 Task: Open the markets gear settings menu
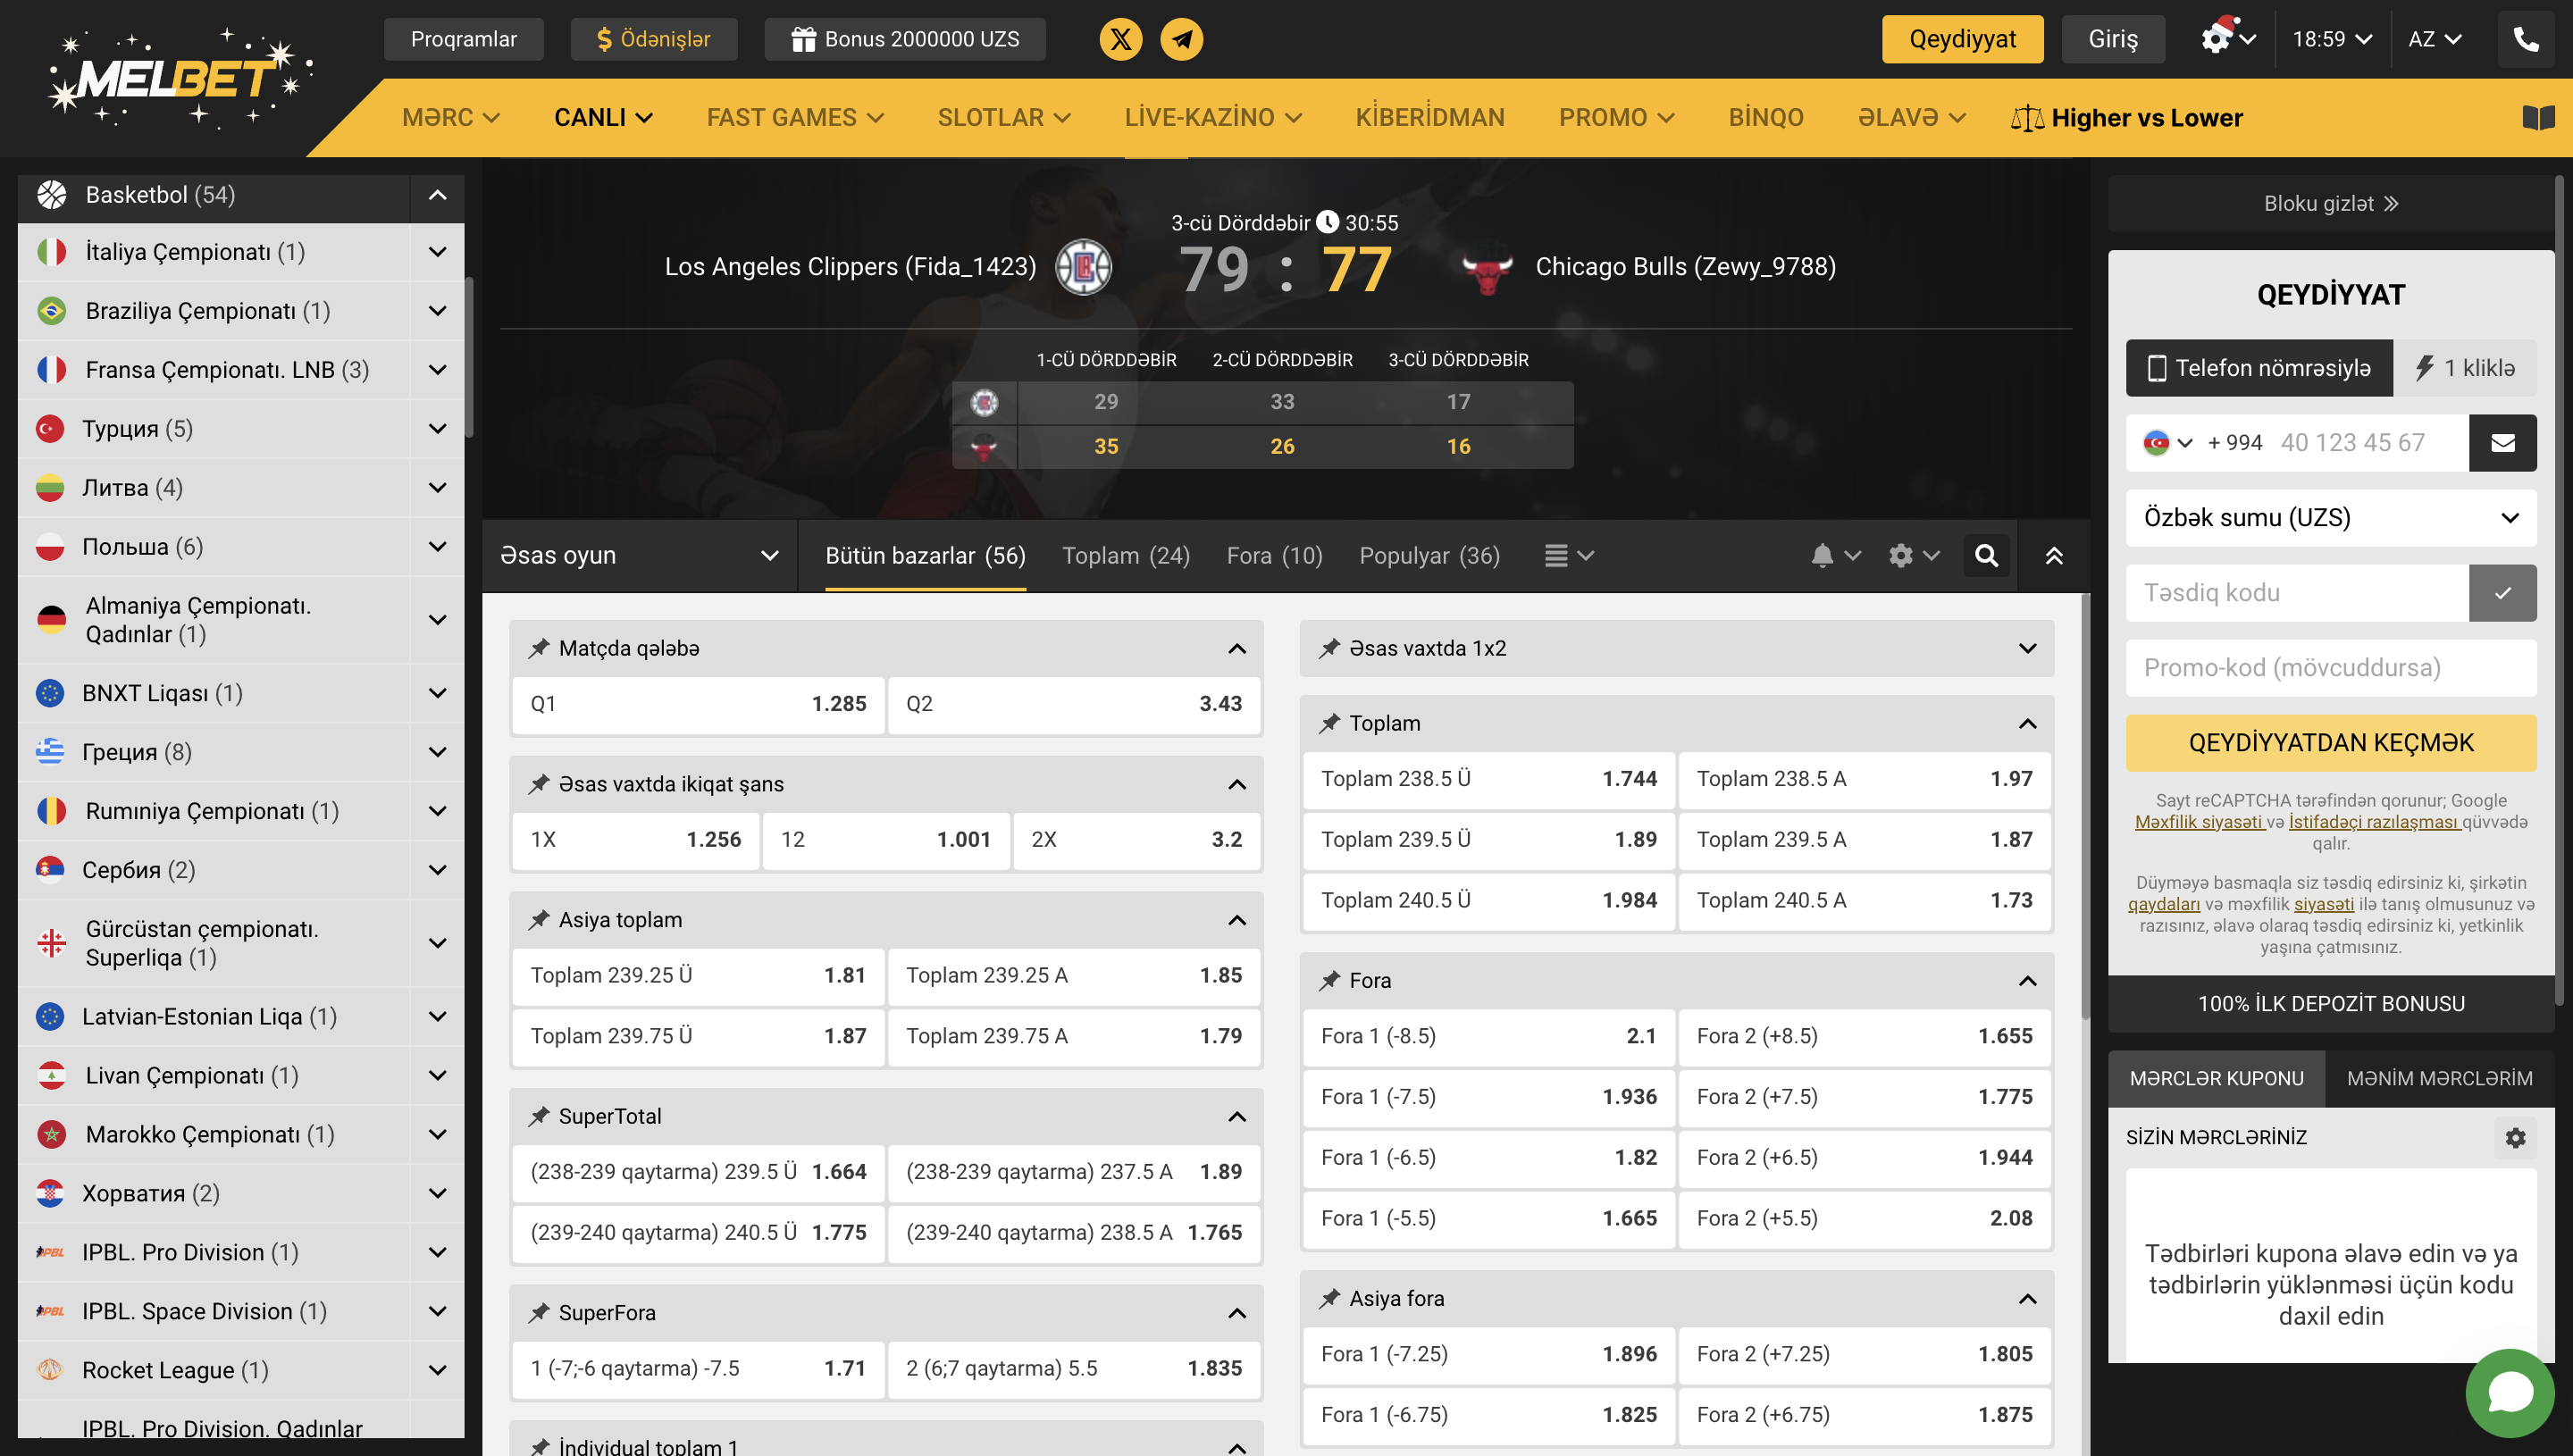[1913, 555]
